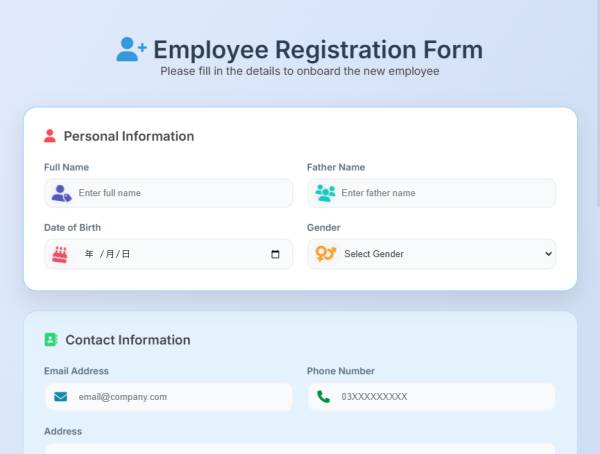
Task: Click the envelope icon in Email field
Action: point(60,397)
